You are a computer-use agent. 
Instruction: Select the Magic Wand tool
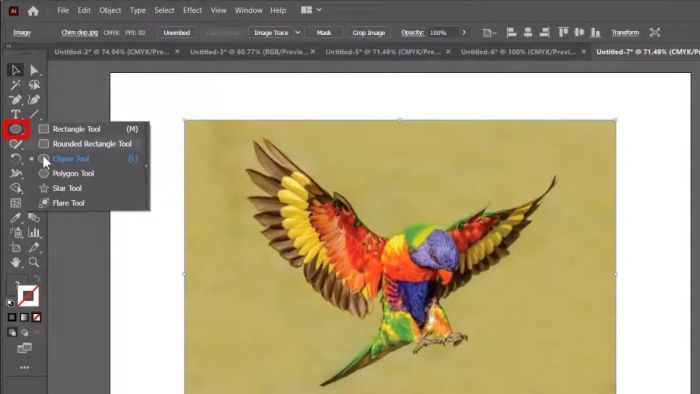pos(15,85)
